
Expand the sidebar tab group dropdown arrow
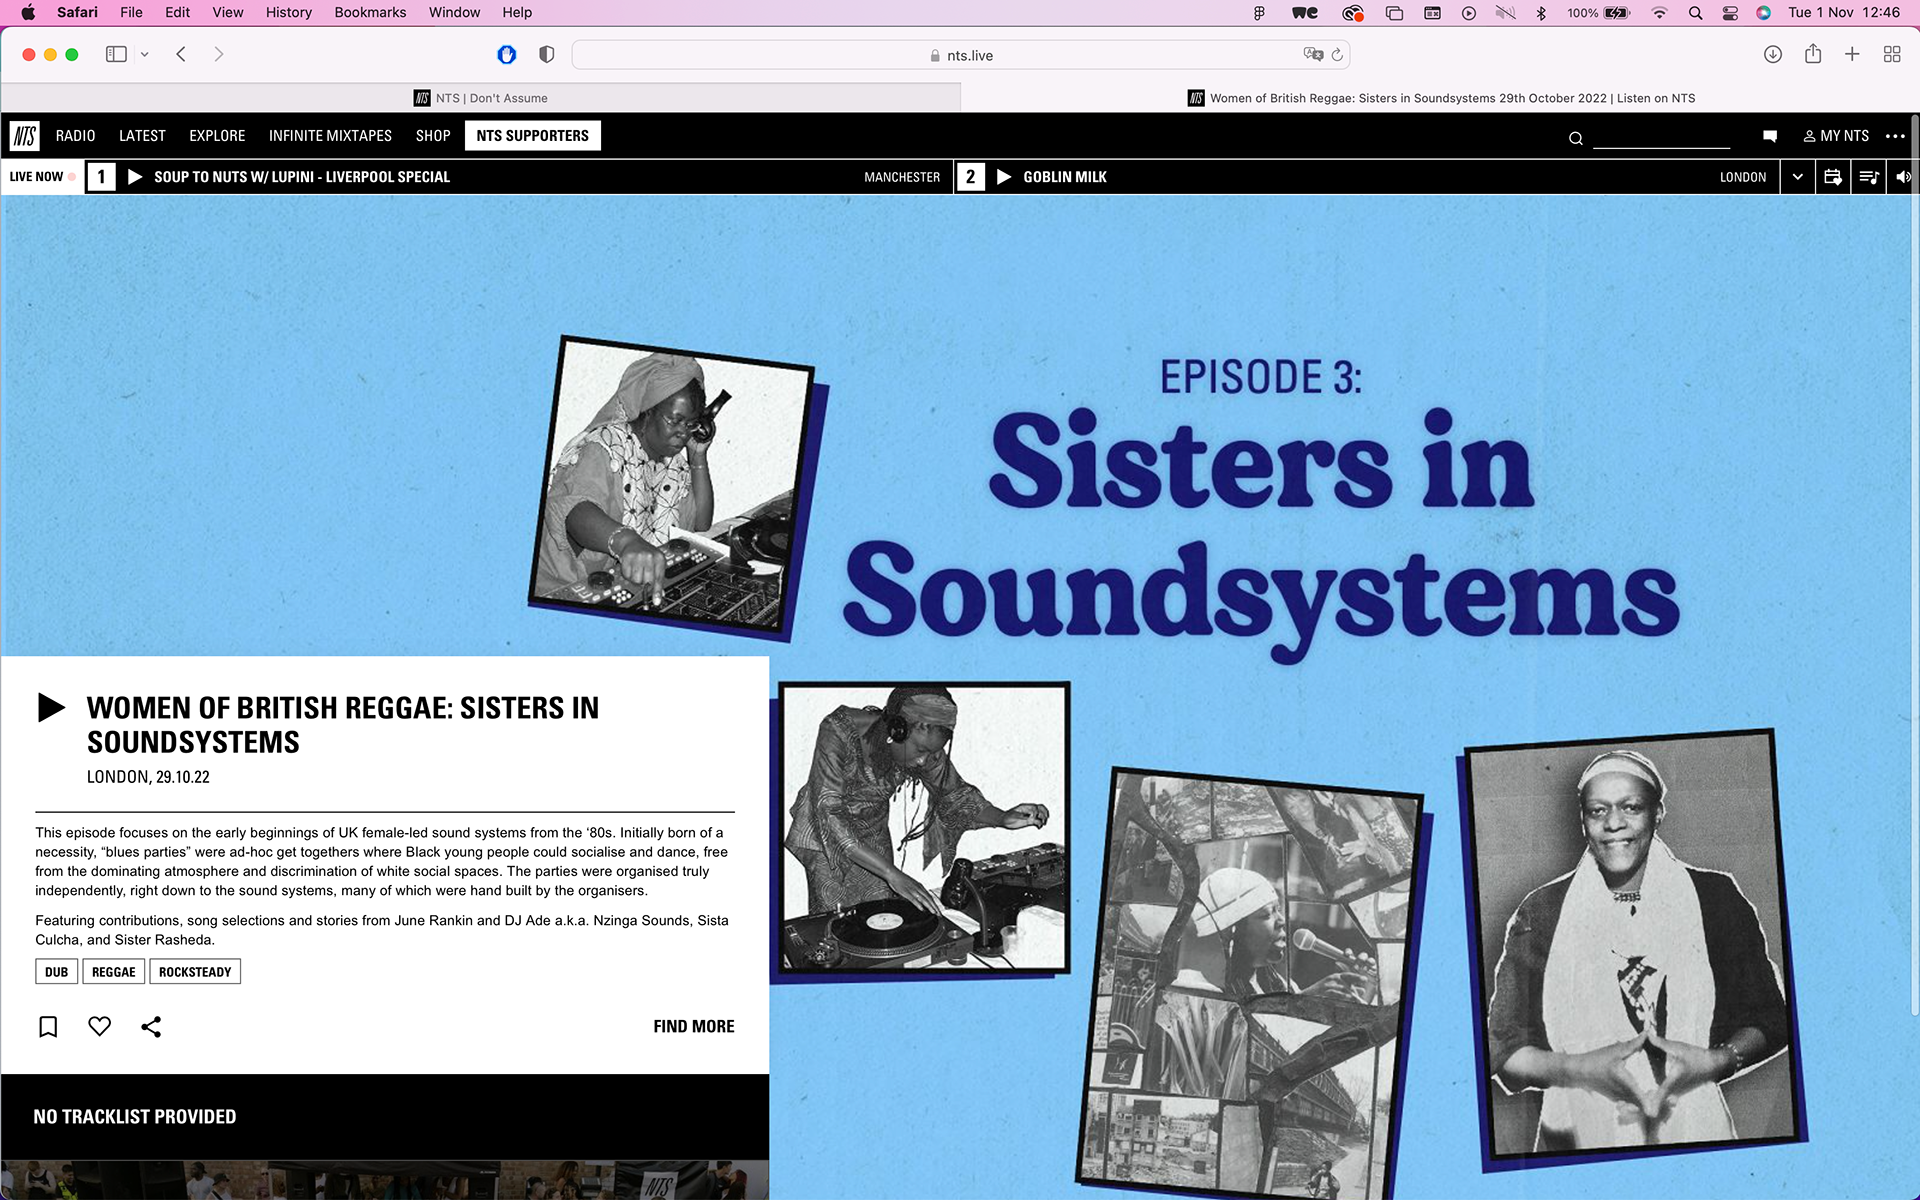click(145, 55)
